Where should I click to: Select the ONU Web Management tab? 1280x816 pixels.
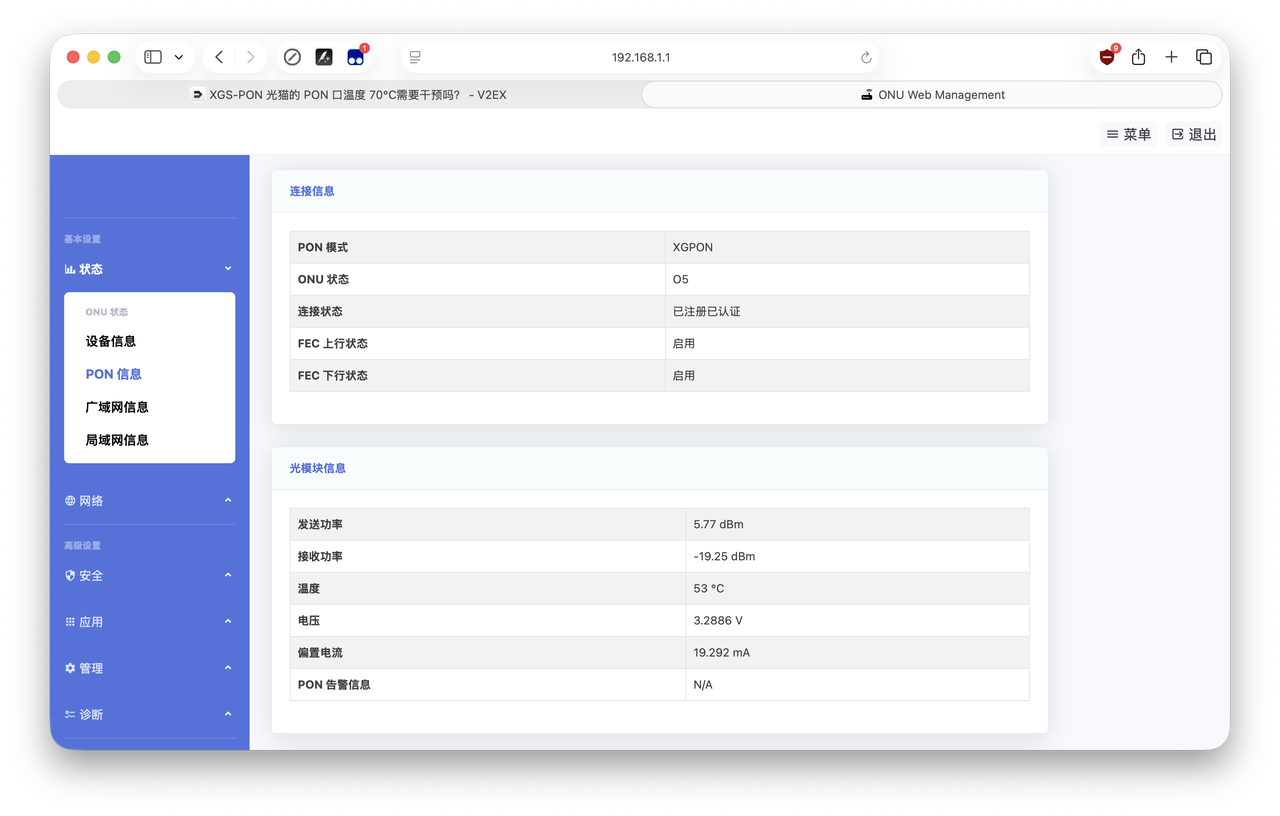tap(932, 95)
